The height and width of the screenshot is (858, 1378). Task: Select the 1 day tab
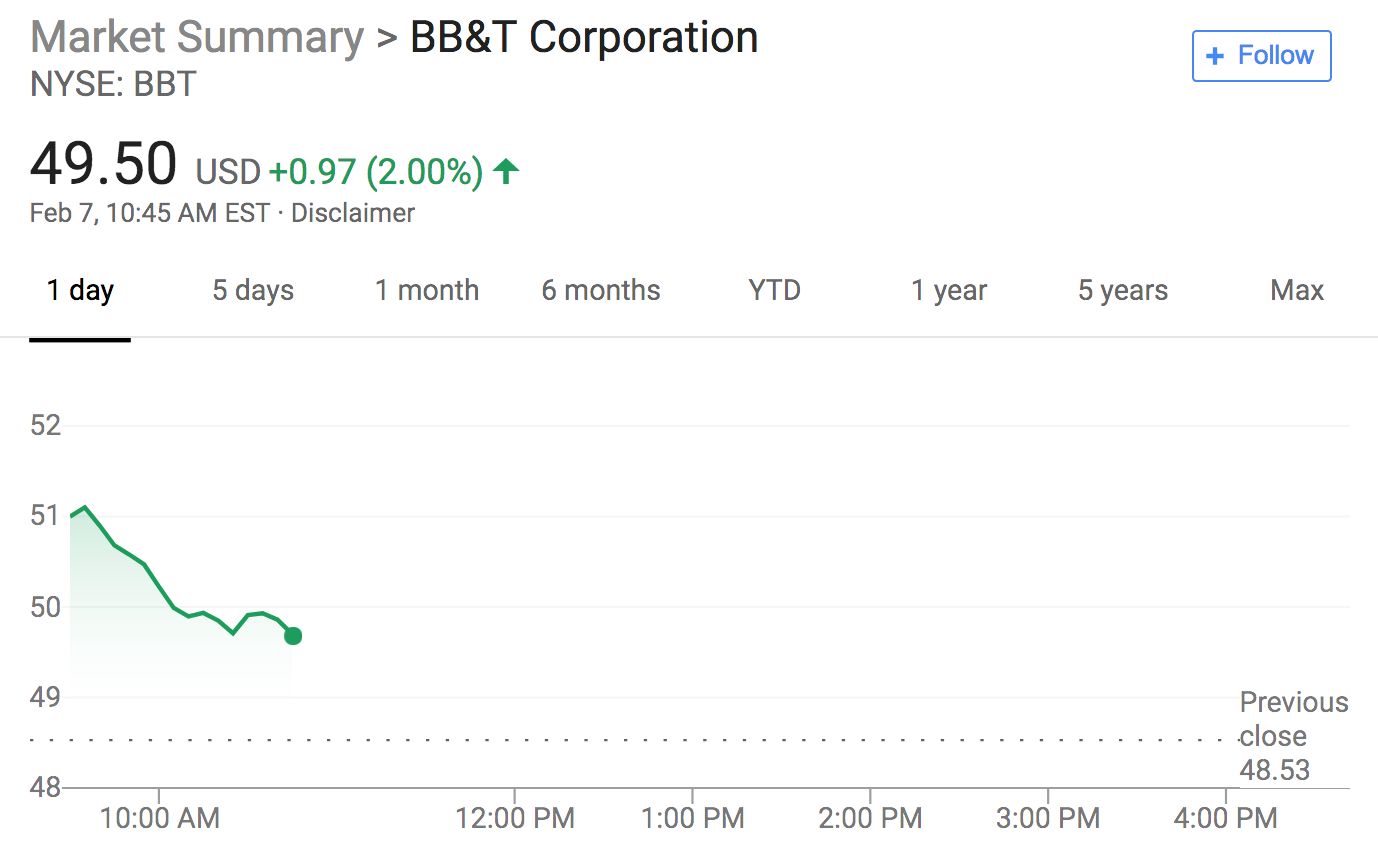point(80,291)
